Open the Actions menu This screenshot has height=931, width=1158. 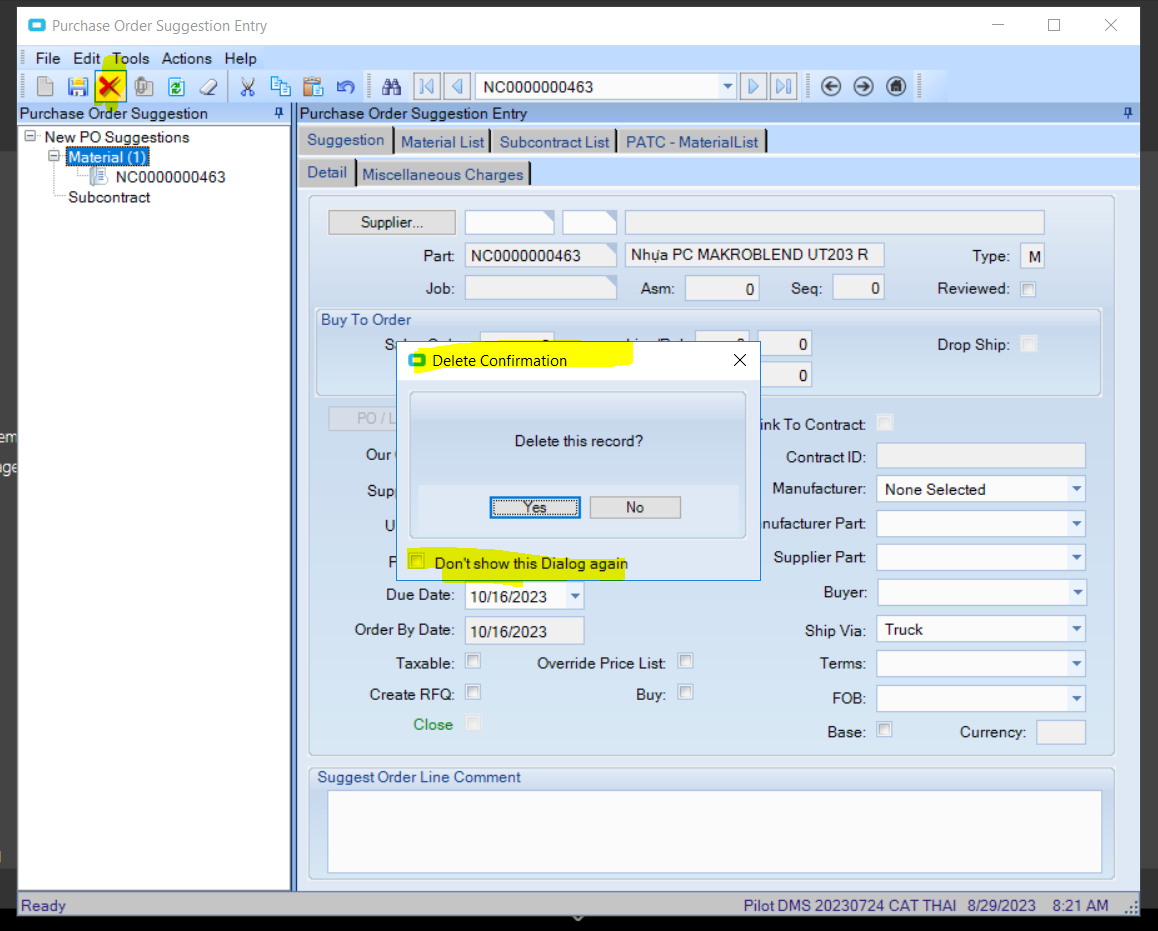(x=187, y=58)
